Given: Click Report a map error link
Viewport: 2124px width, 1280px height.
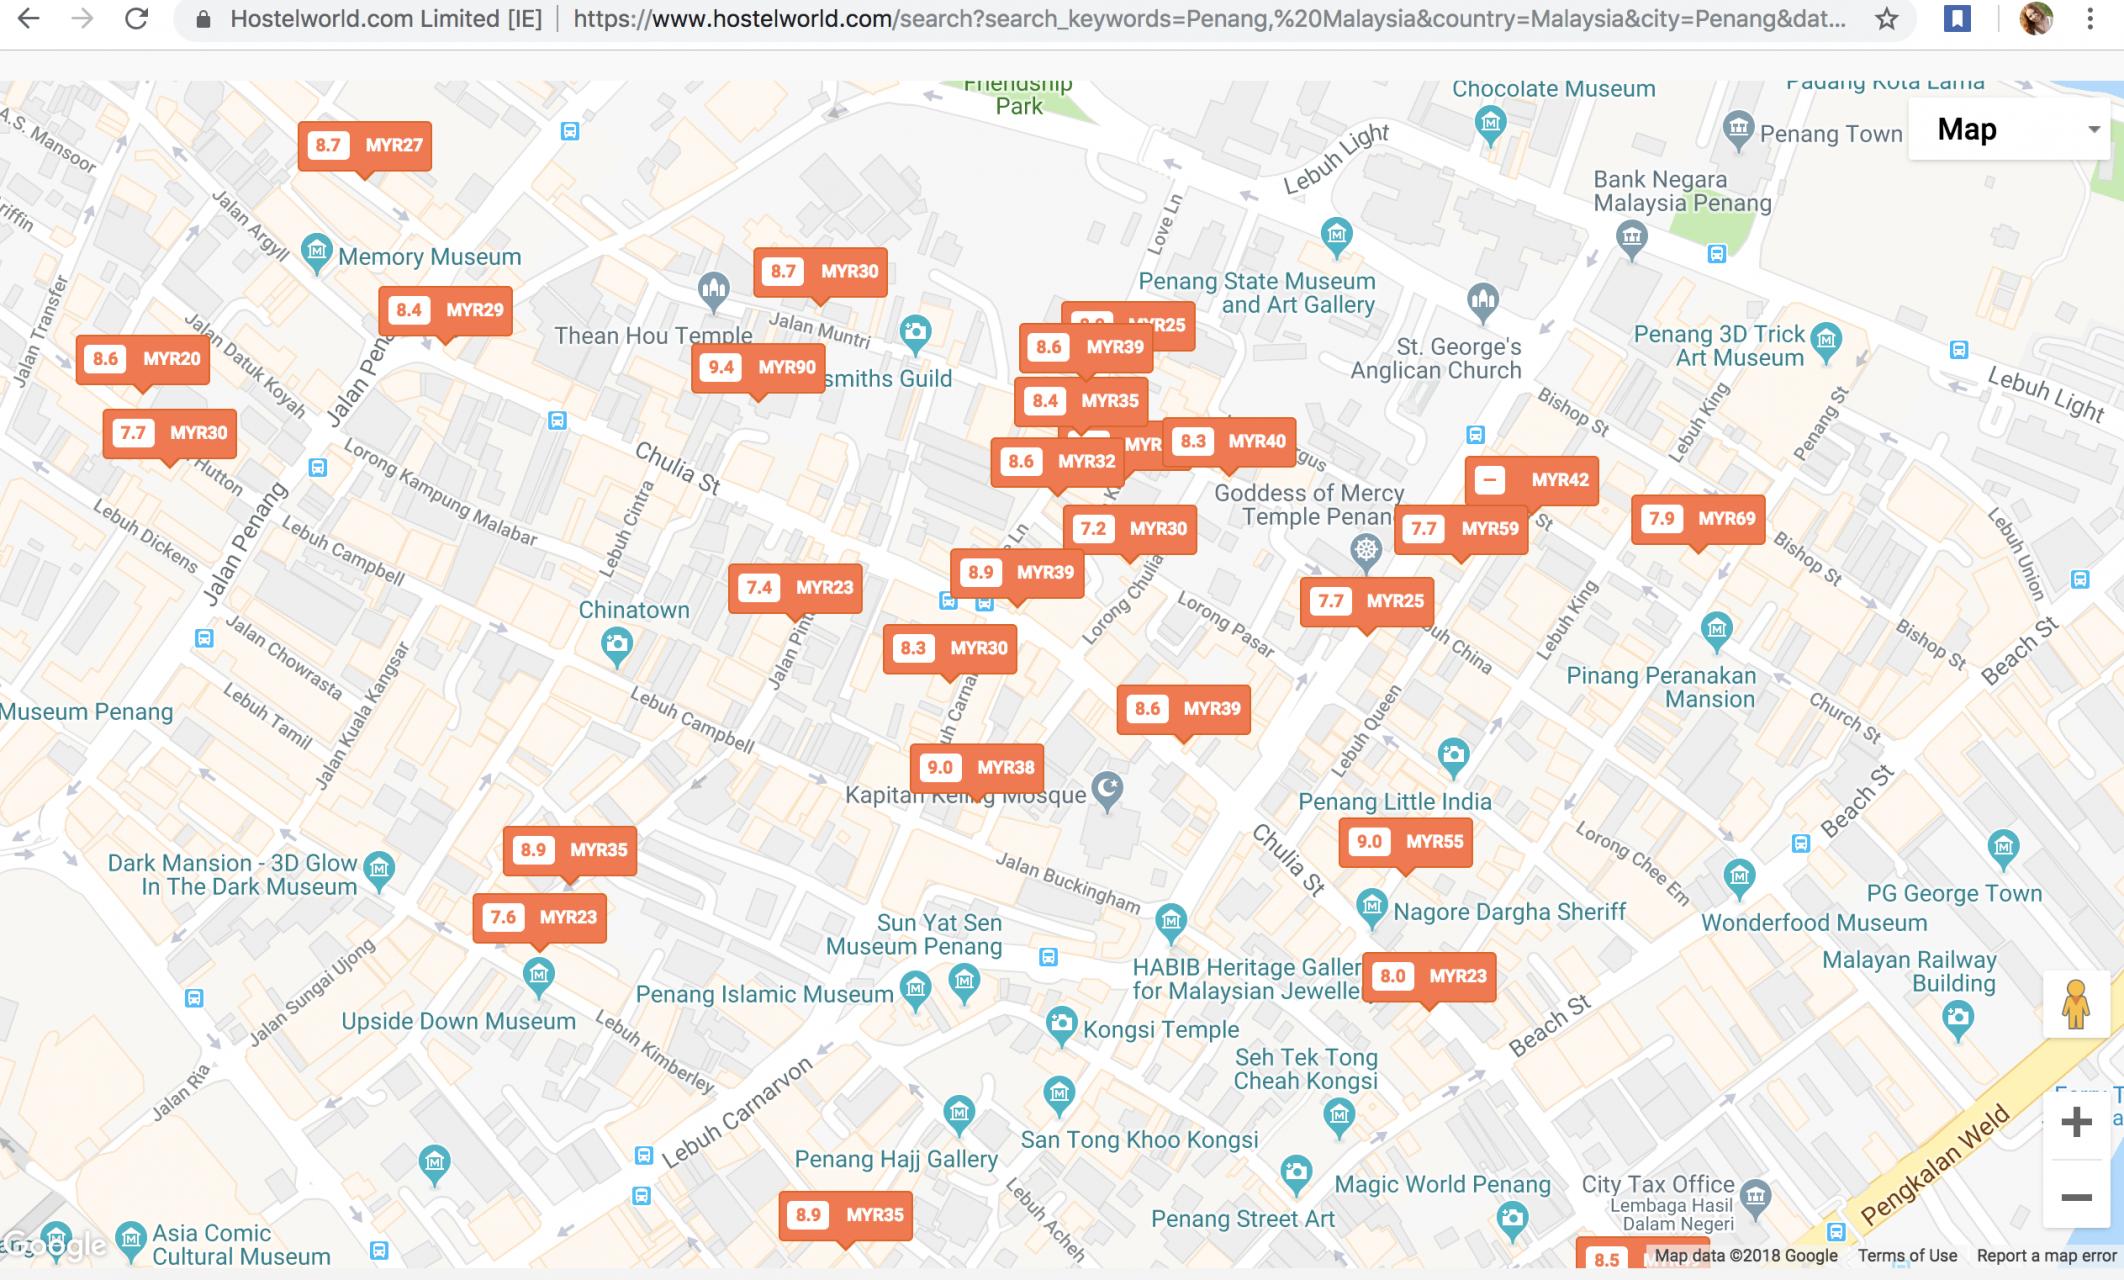Looking at the screenshot, I should tap(2046, 1256).
